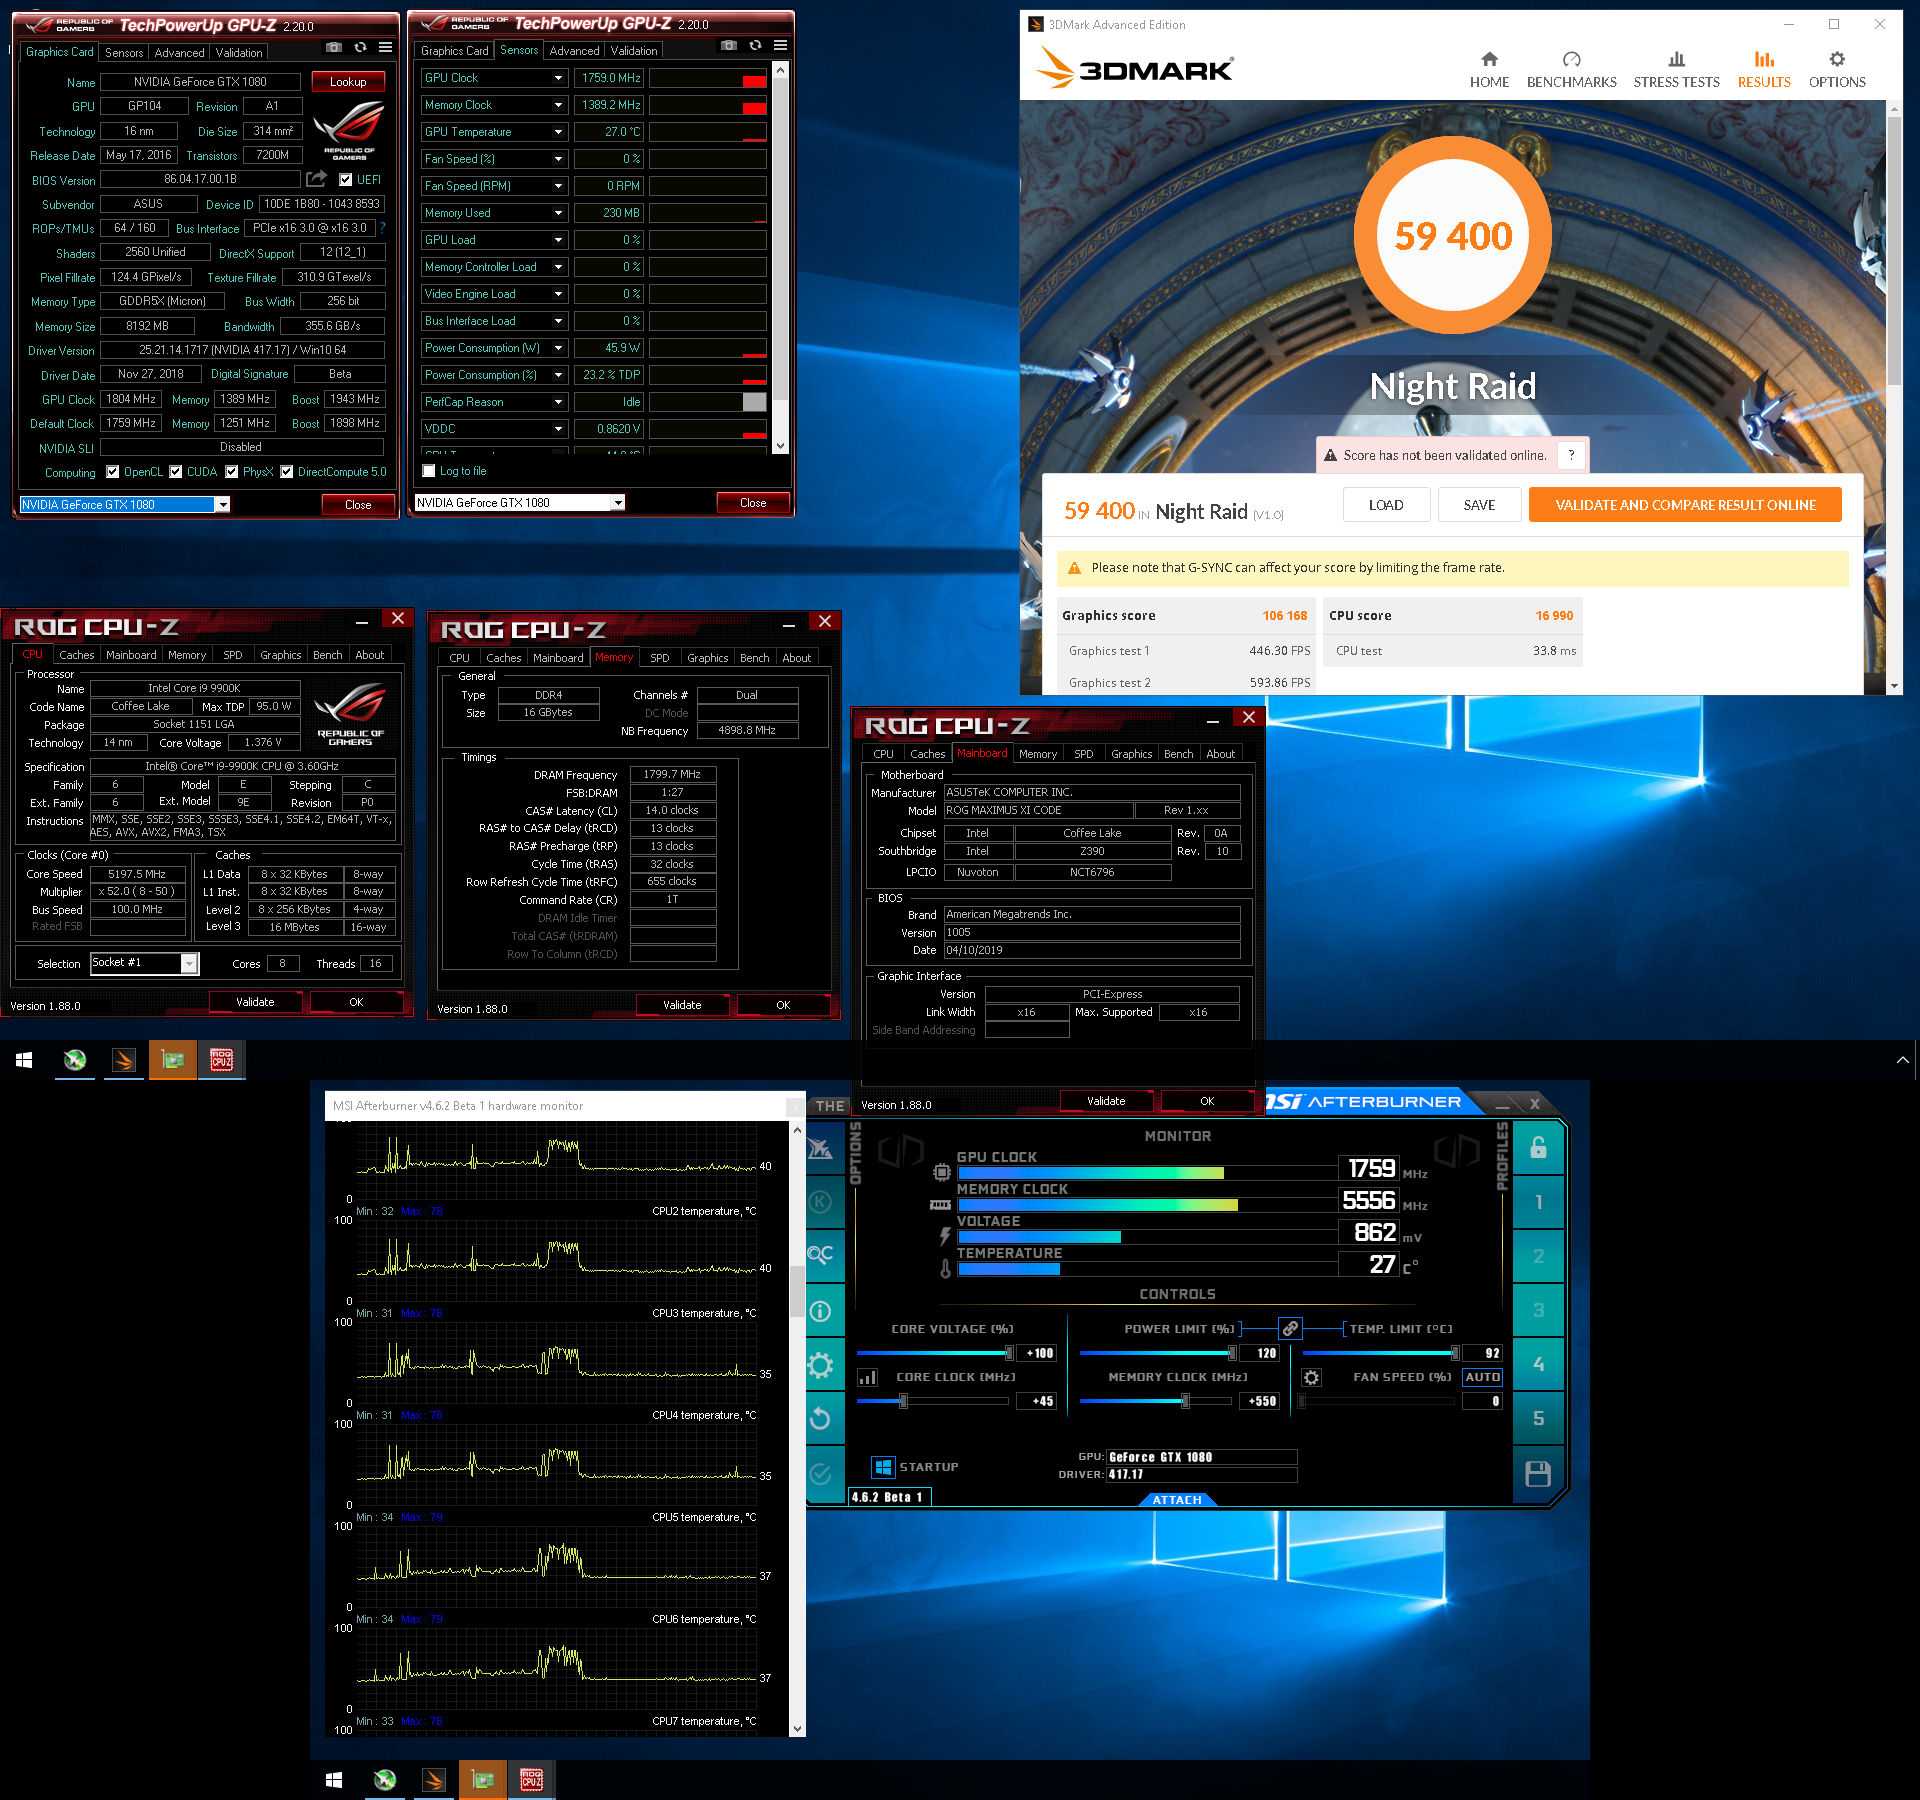1920x1800 pixels.
Task: Open GPU selector dropdown in Sensors window
Action: coord(618,503)
